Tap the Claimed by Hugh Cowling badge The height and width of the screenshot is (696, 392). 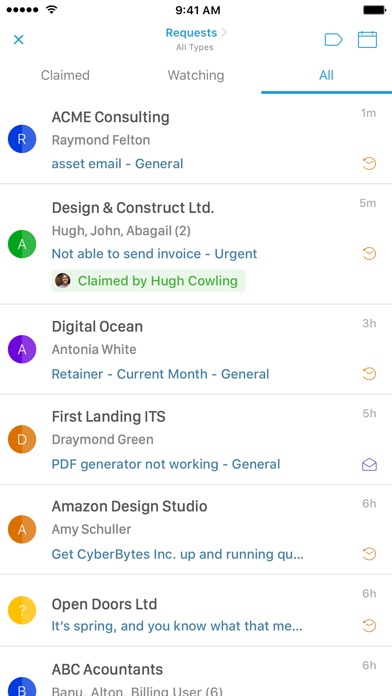pos(148,281)
